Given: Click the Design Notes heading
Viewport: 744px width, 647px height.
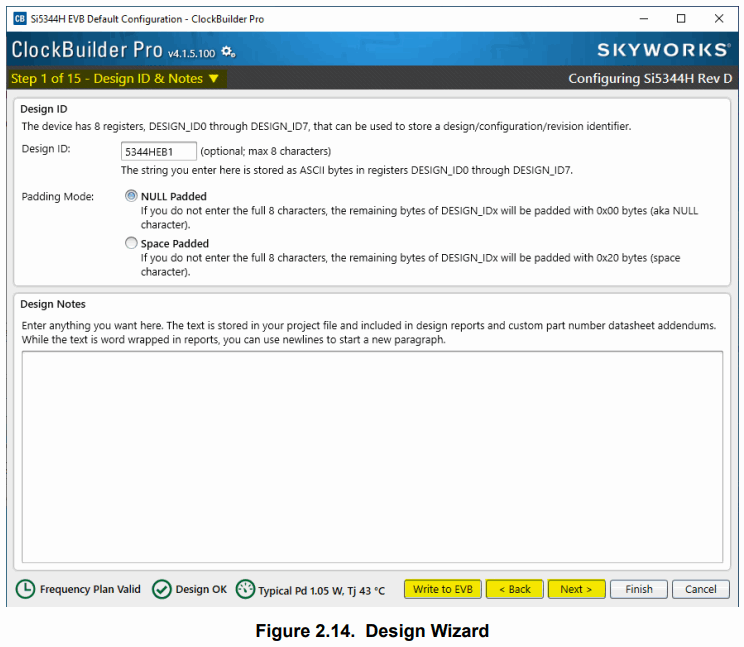Looking at the screenshot, I should point(53,304).
